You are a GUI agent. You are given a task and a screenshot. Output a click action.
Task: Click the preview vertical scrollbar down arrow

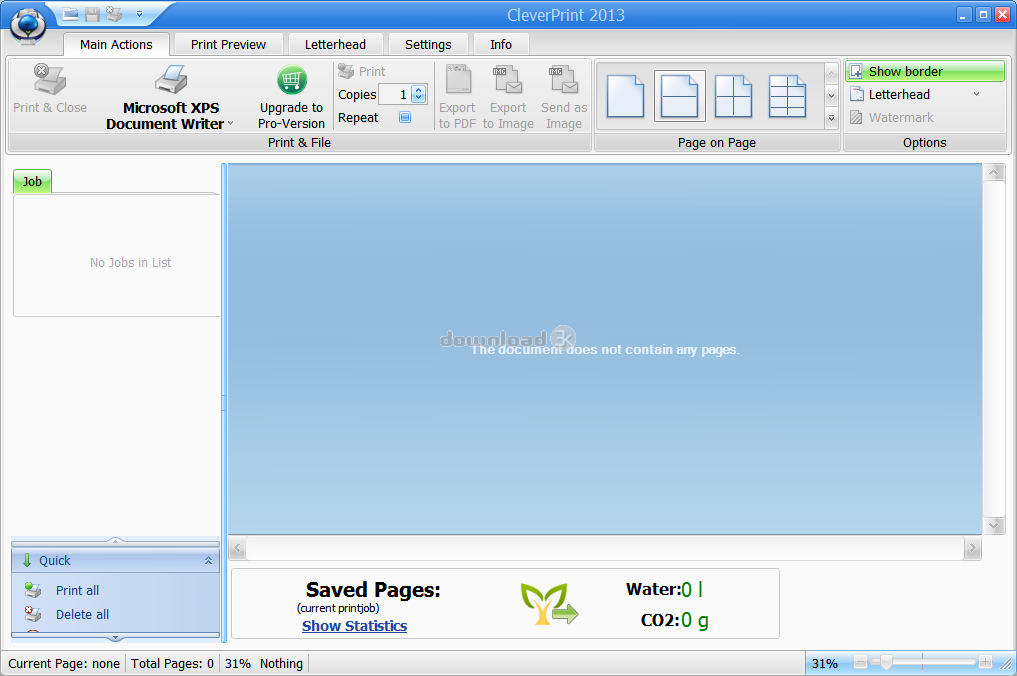(994, 525)
